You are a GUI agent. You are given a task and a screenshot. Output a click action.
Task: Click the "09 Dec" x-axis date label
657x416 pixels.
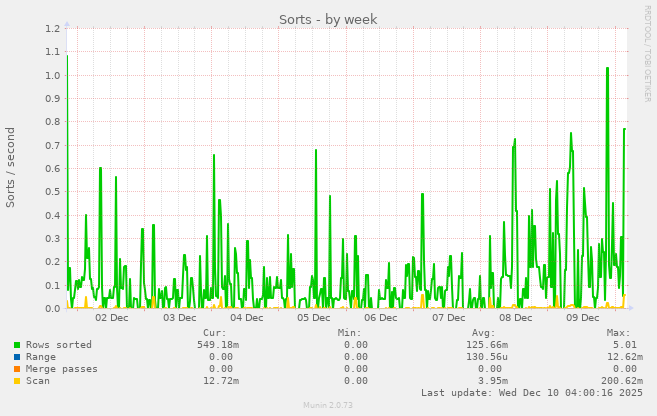pos(583,318)
